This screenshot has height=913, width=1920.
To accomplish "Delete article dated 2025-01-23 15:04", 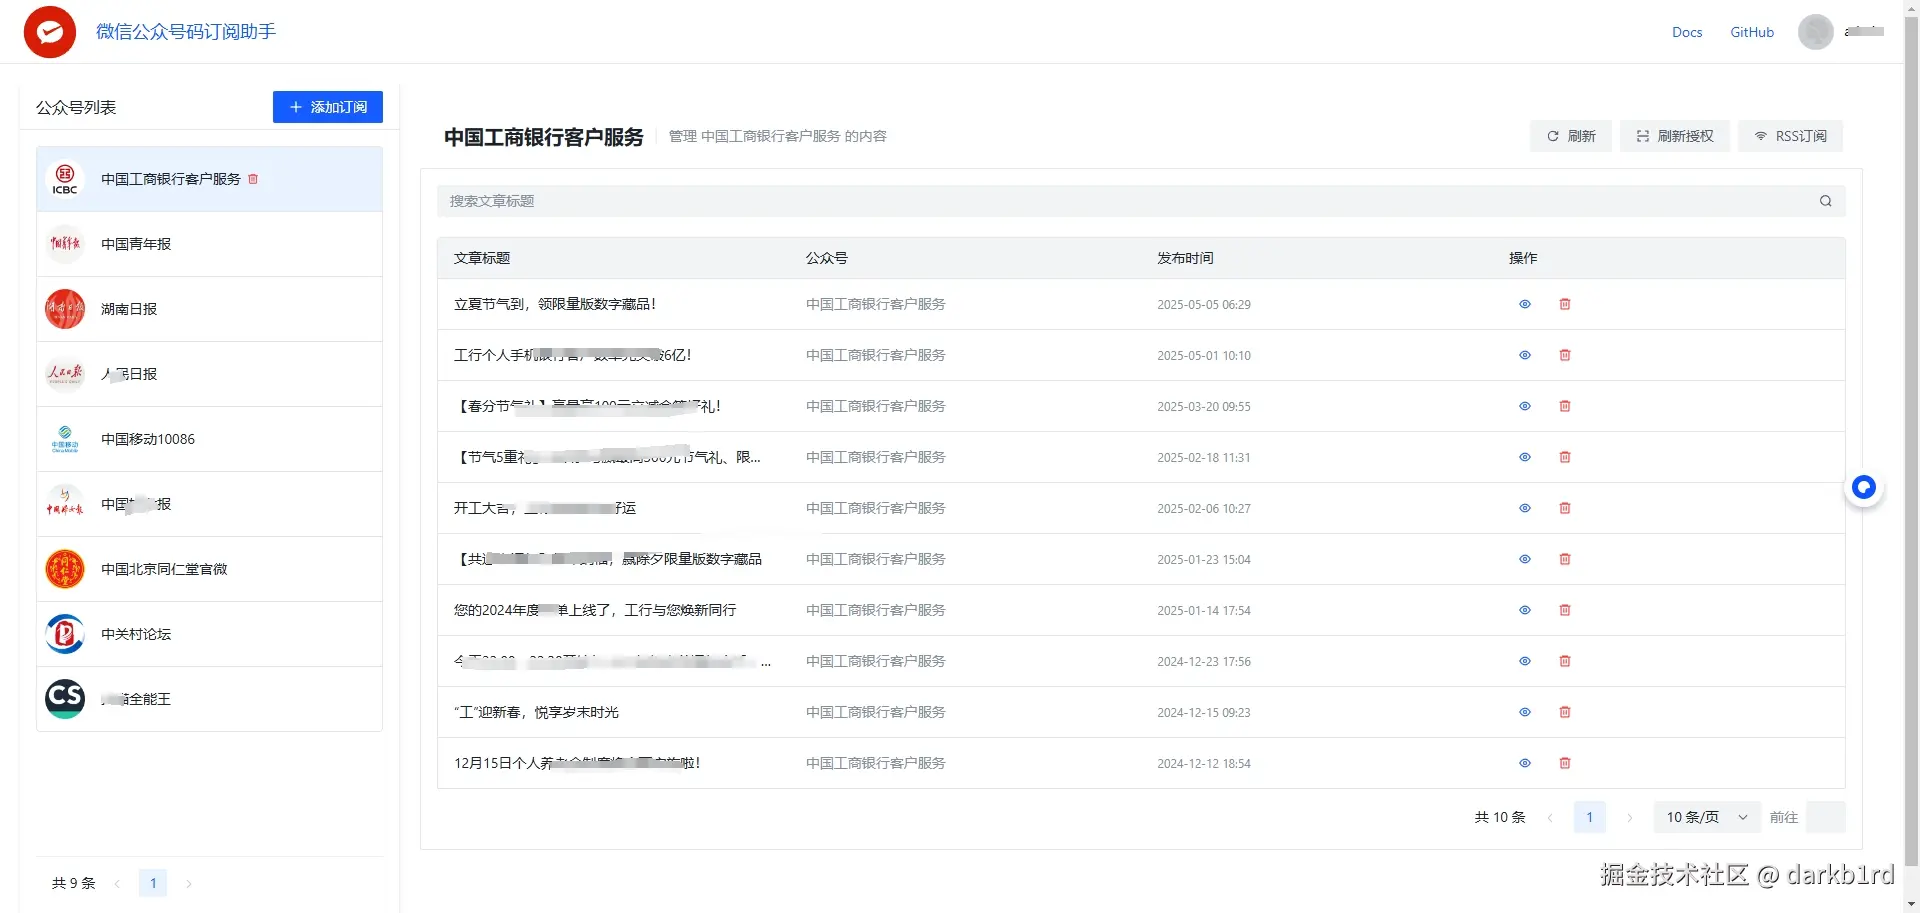I will pos(1565,559).
